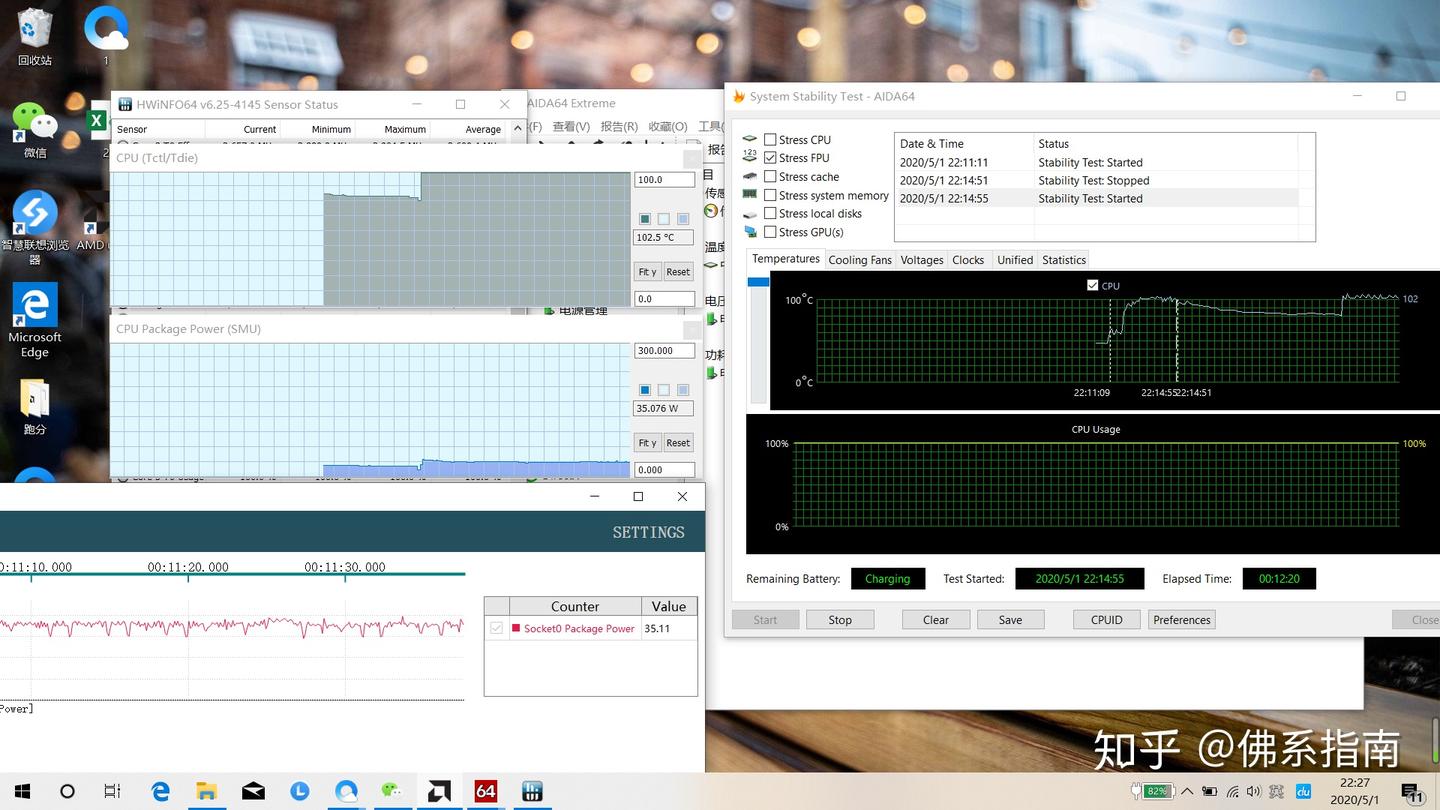Expand the hidden system tray icons

(x=1187, y=791)
